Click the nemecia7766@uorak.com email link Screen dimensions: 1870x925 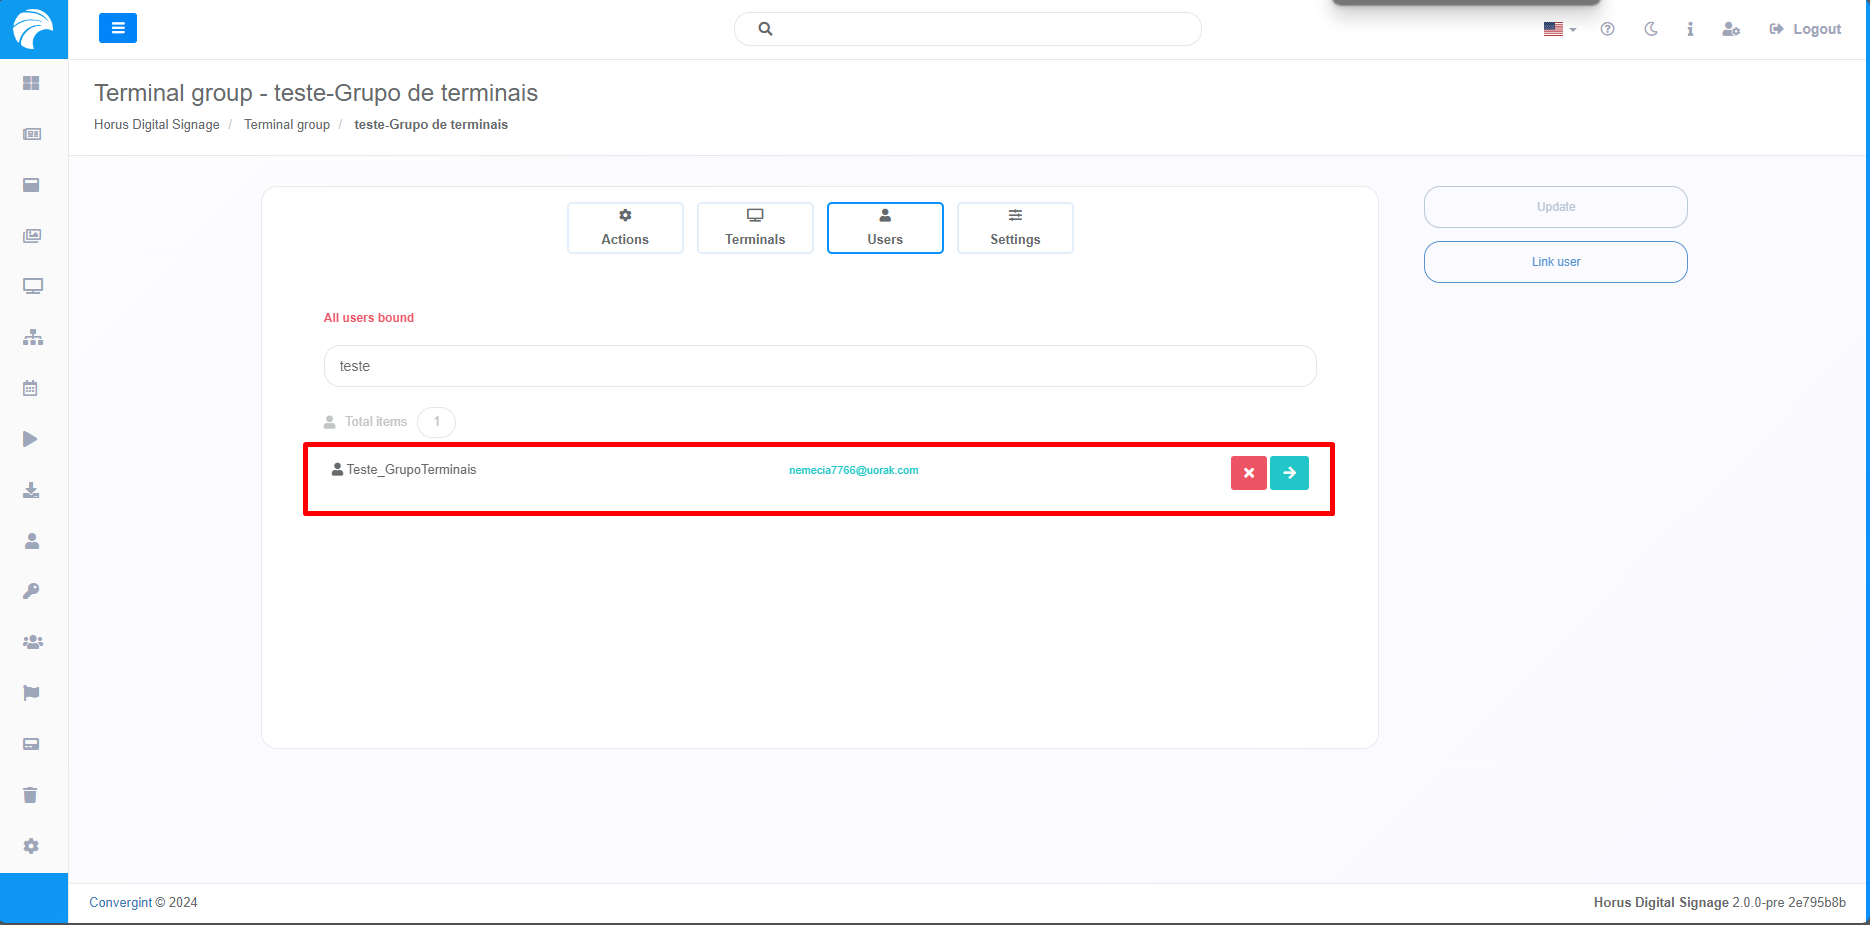point(853,470)
